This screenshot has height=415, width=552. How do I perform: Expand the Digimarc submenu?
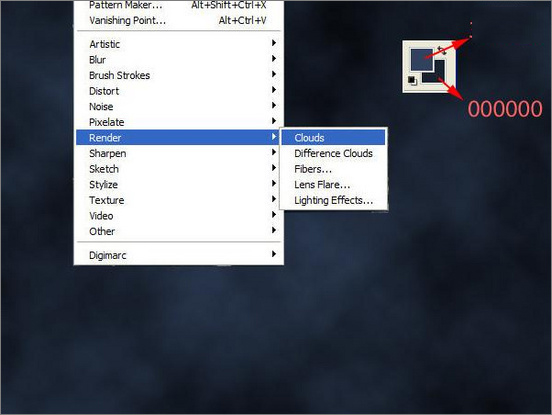click(x=178, y=255)
